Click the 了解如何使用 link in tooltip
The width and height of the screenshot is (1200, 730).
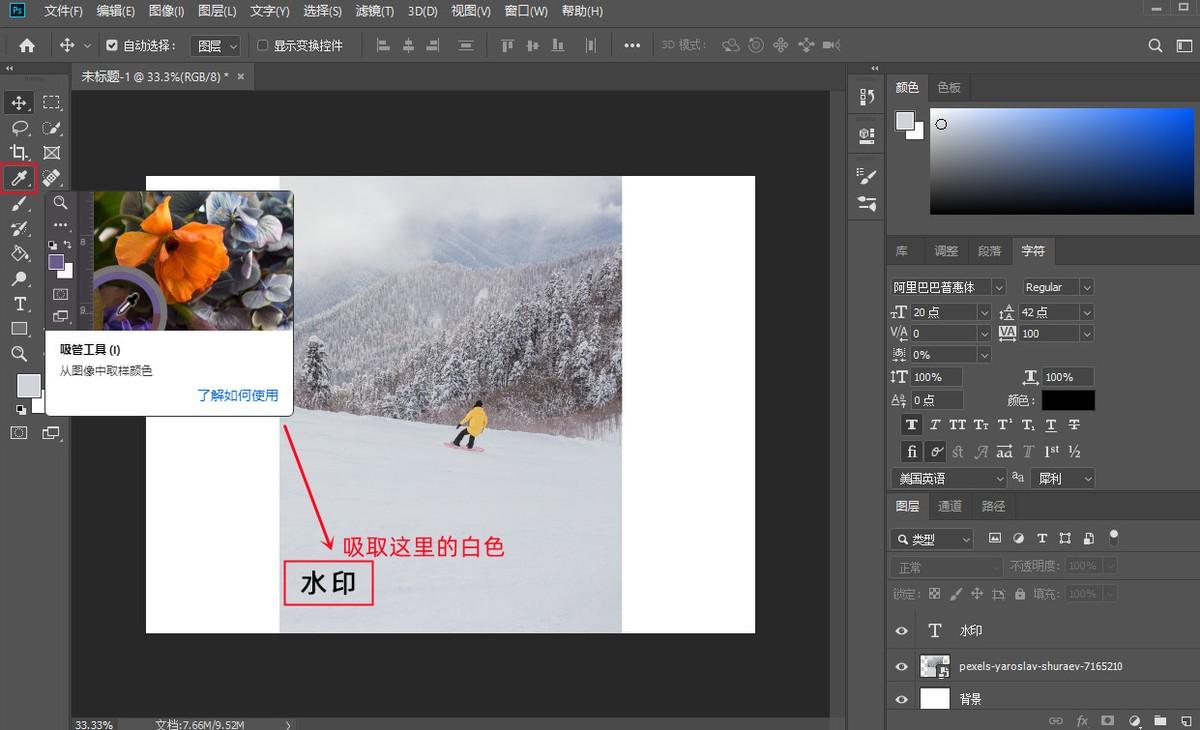[238, 395]
